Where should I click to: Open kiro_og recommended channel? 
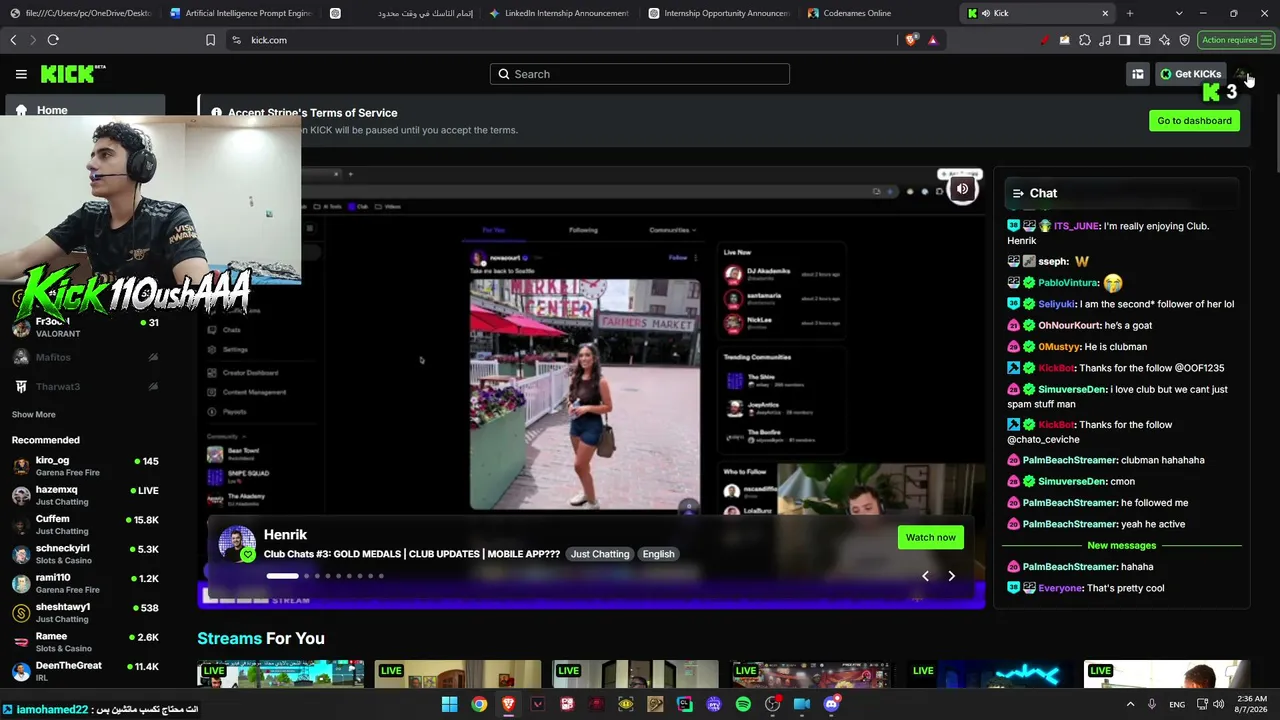[x=85, y=466]
